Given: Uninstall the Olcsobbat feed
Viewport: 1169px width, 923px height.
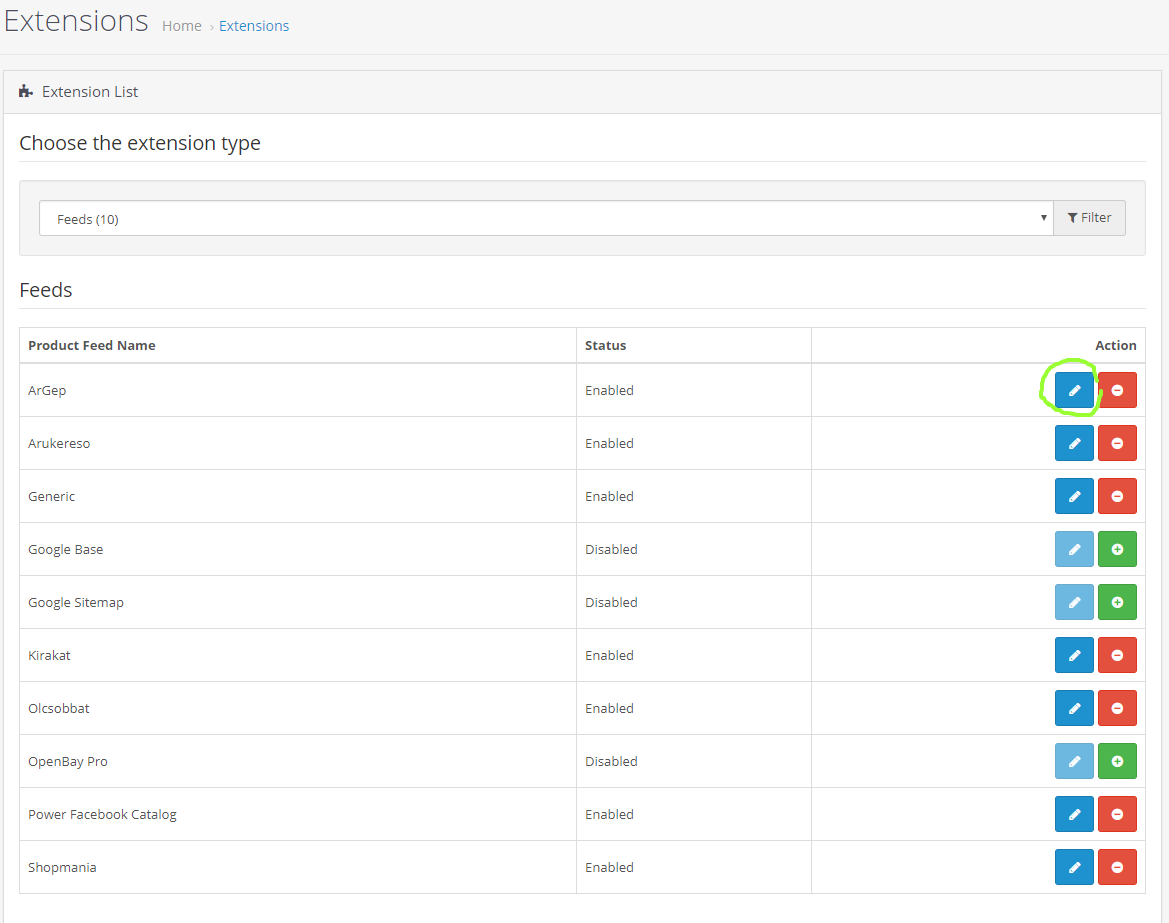Looking at the screenshot, I should pos(1117,708).
